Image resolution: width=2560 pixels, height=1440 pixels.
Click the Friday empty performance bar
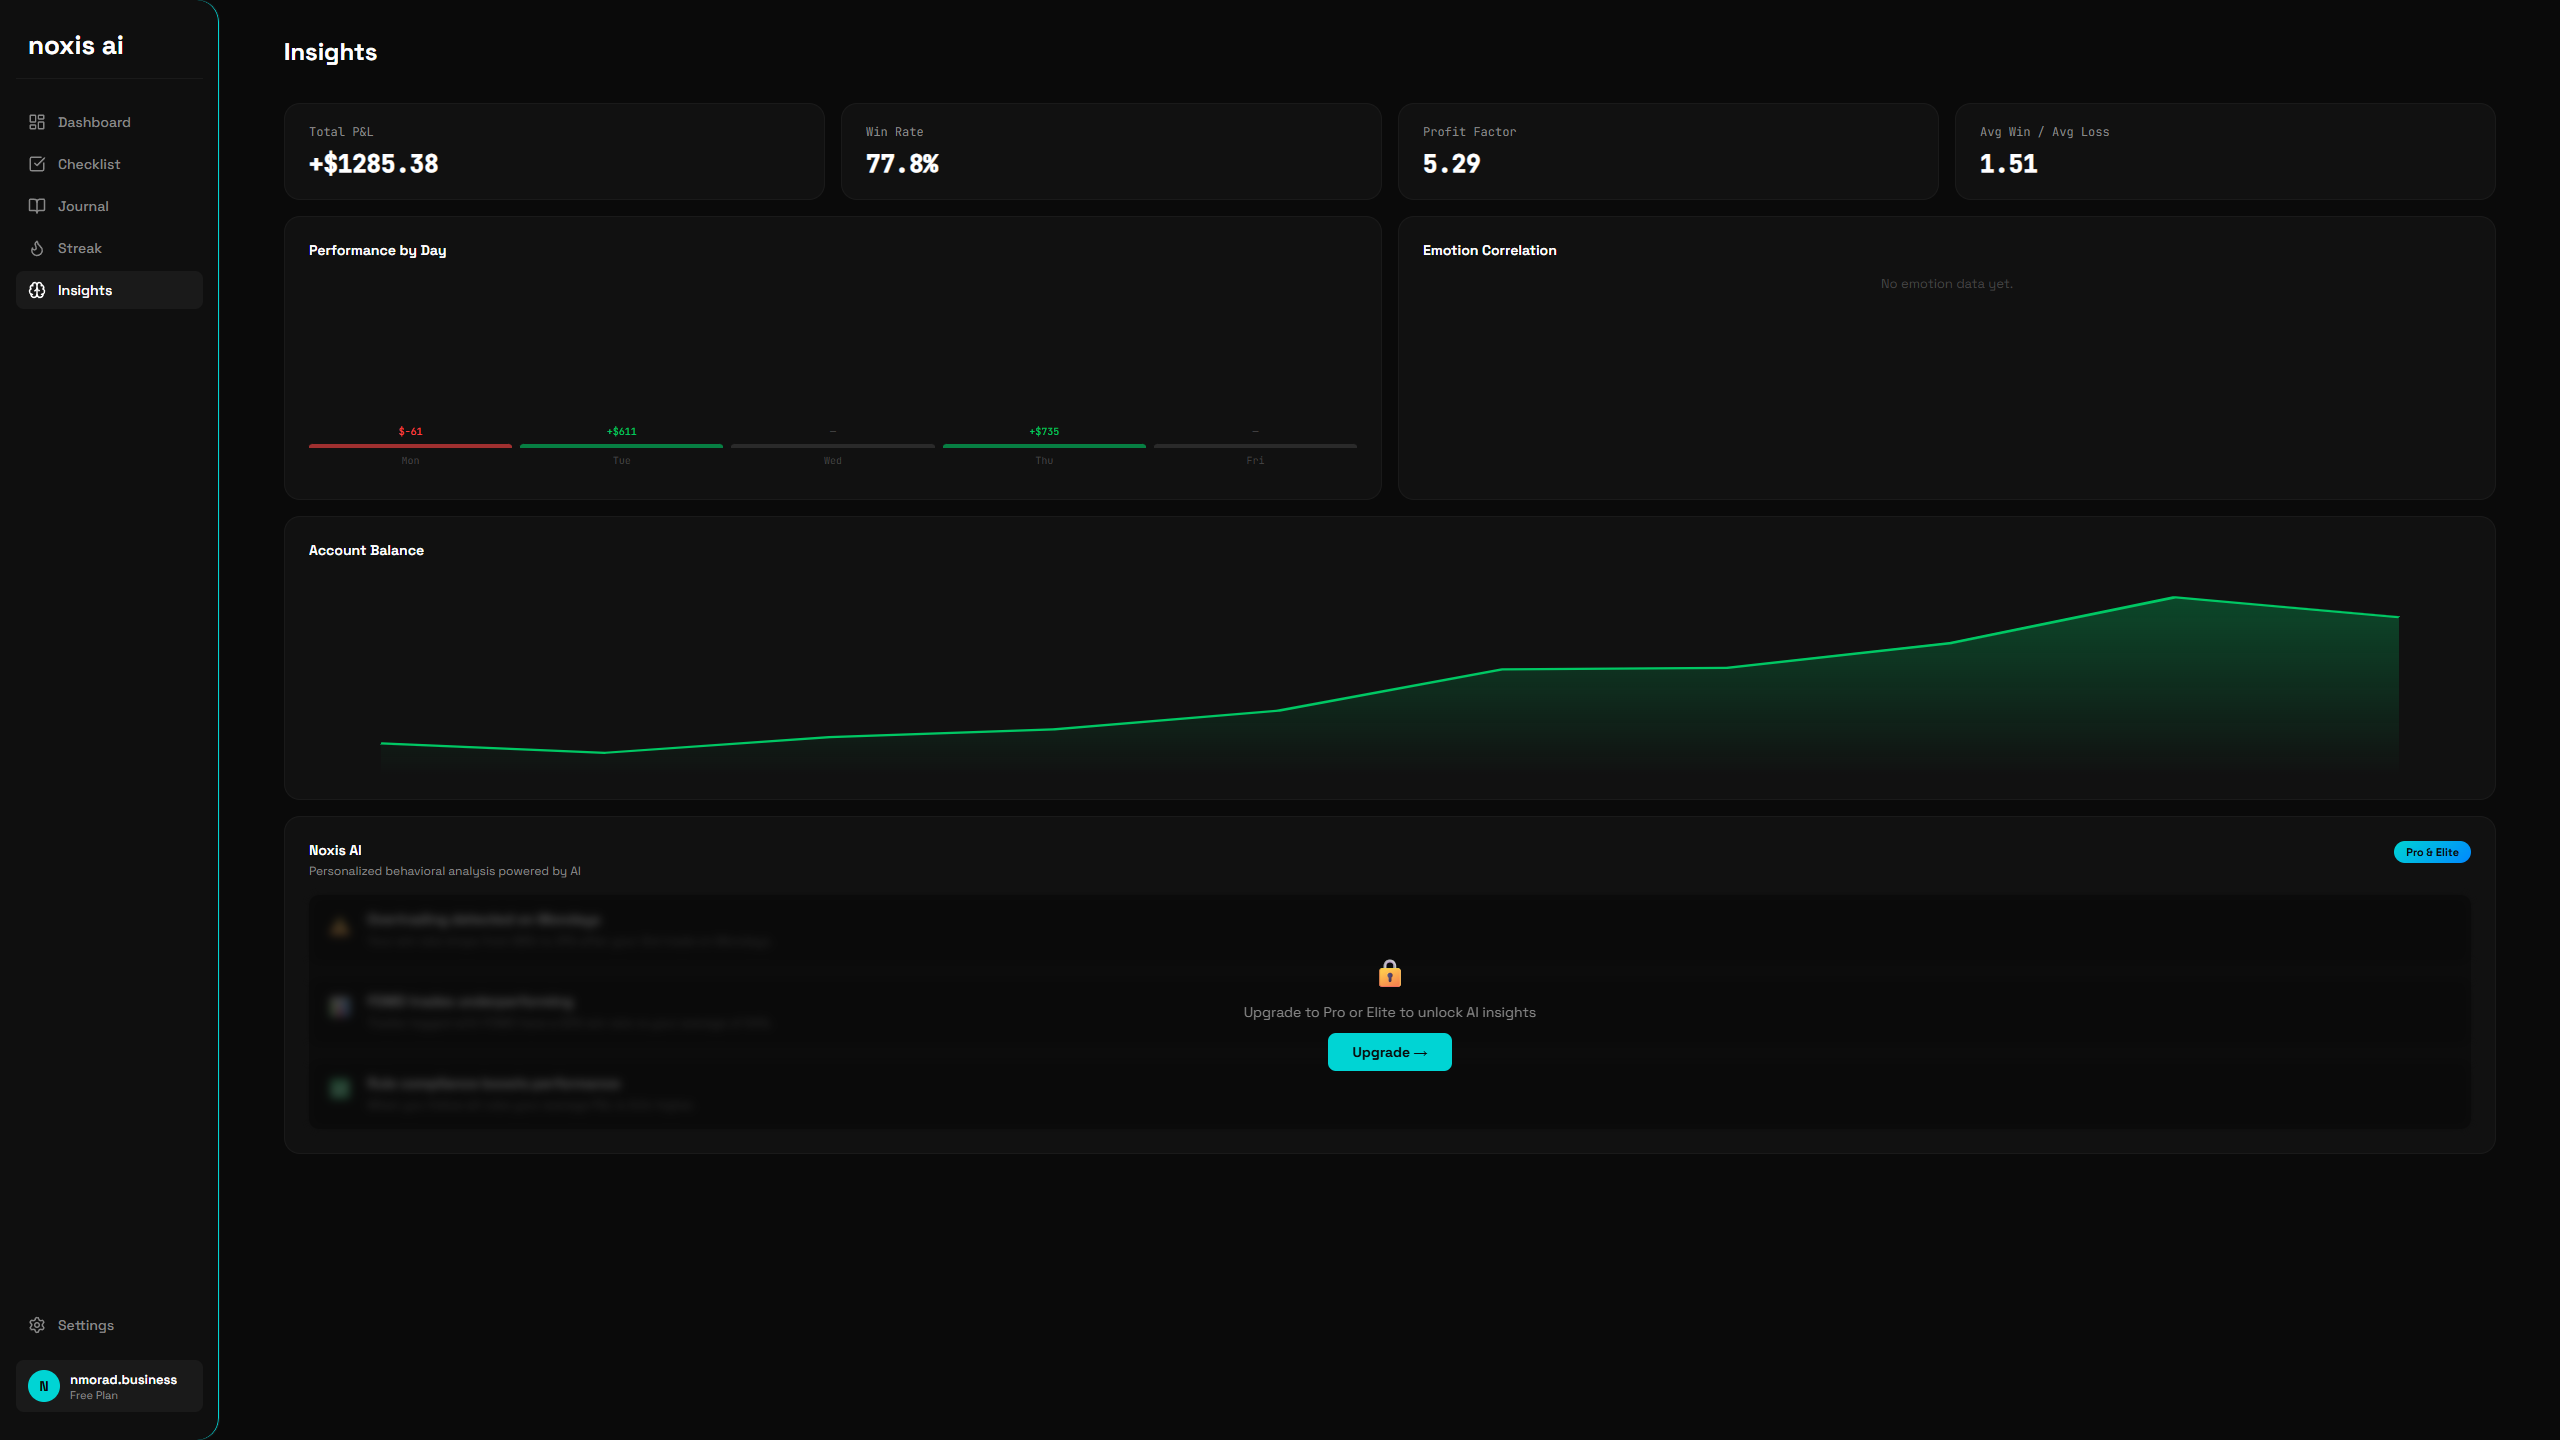click(x=1255, y=446)
